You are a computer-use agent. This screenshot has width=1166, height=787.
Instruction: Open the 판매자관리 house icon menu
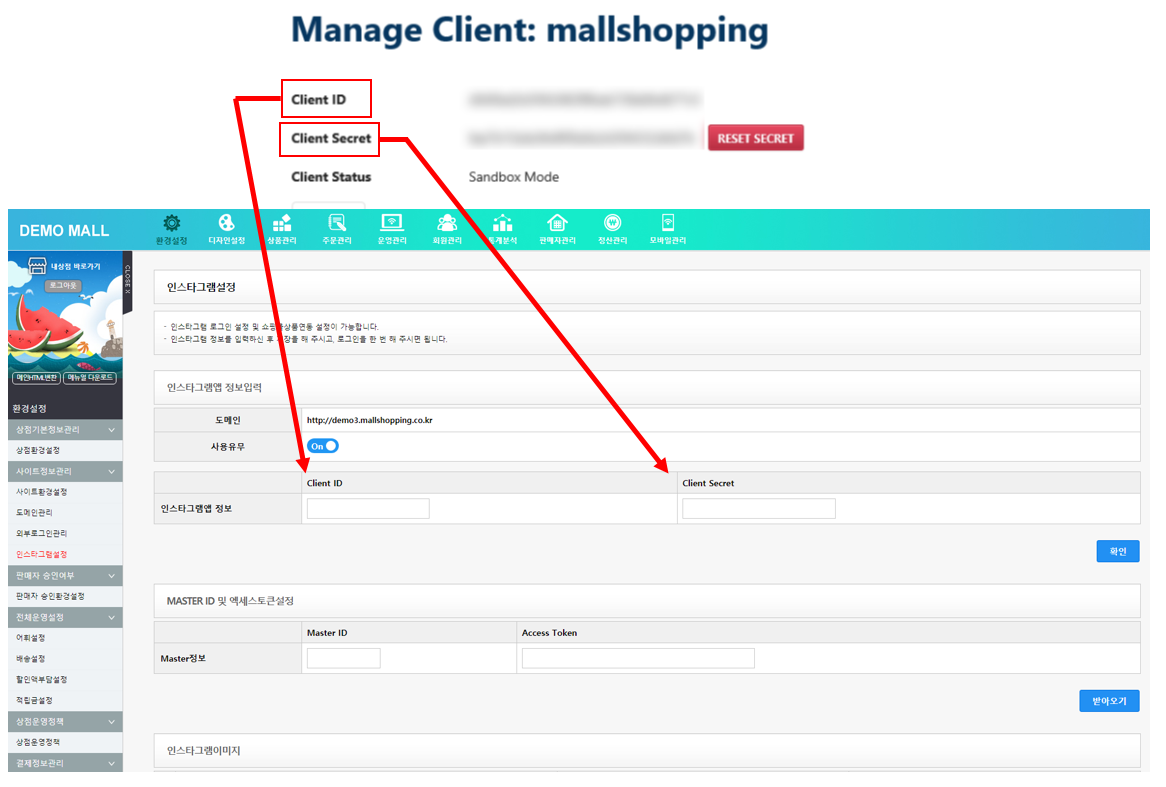558,229
